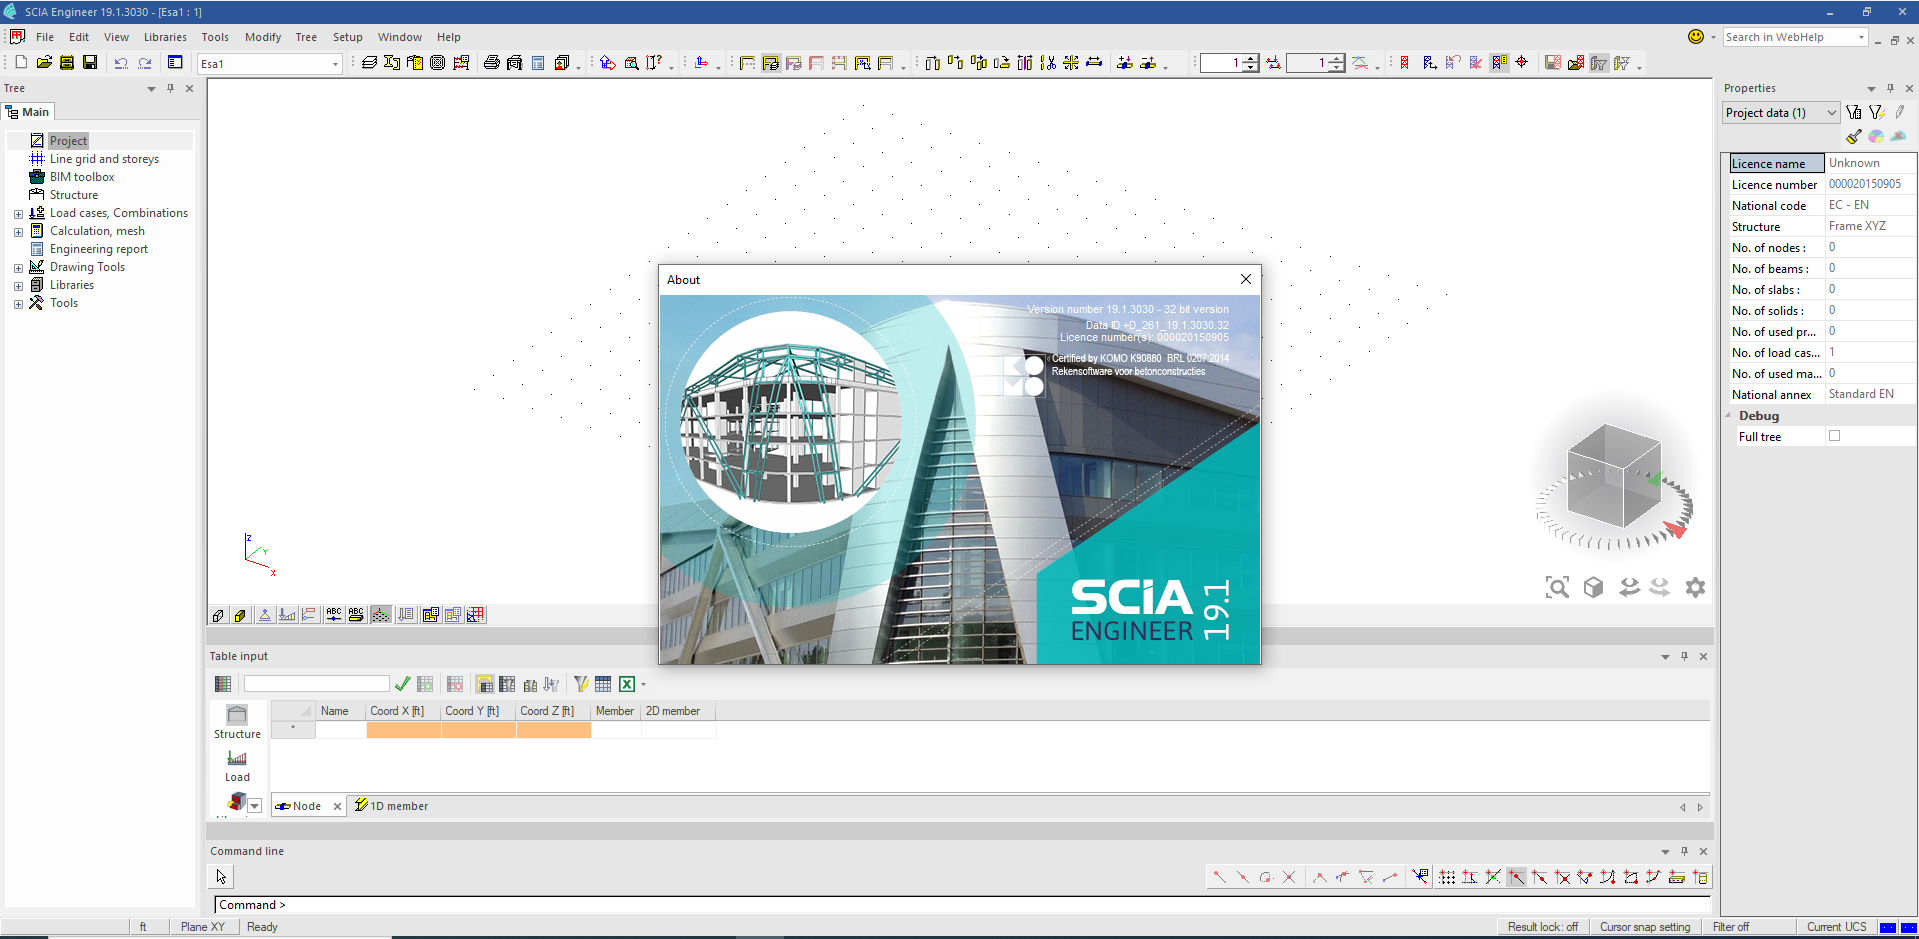Select the Main tab in Tree panel
Viewport: 1919px width, 939px height.
tap(28, 112)
